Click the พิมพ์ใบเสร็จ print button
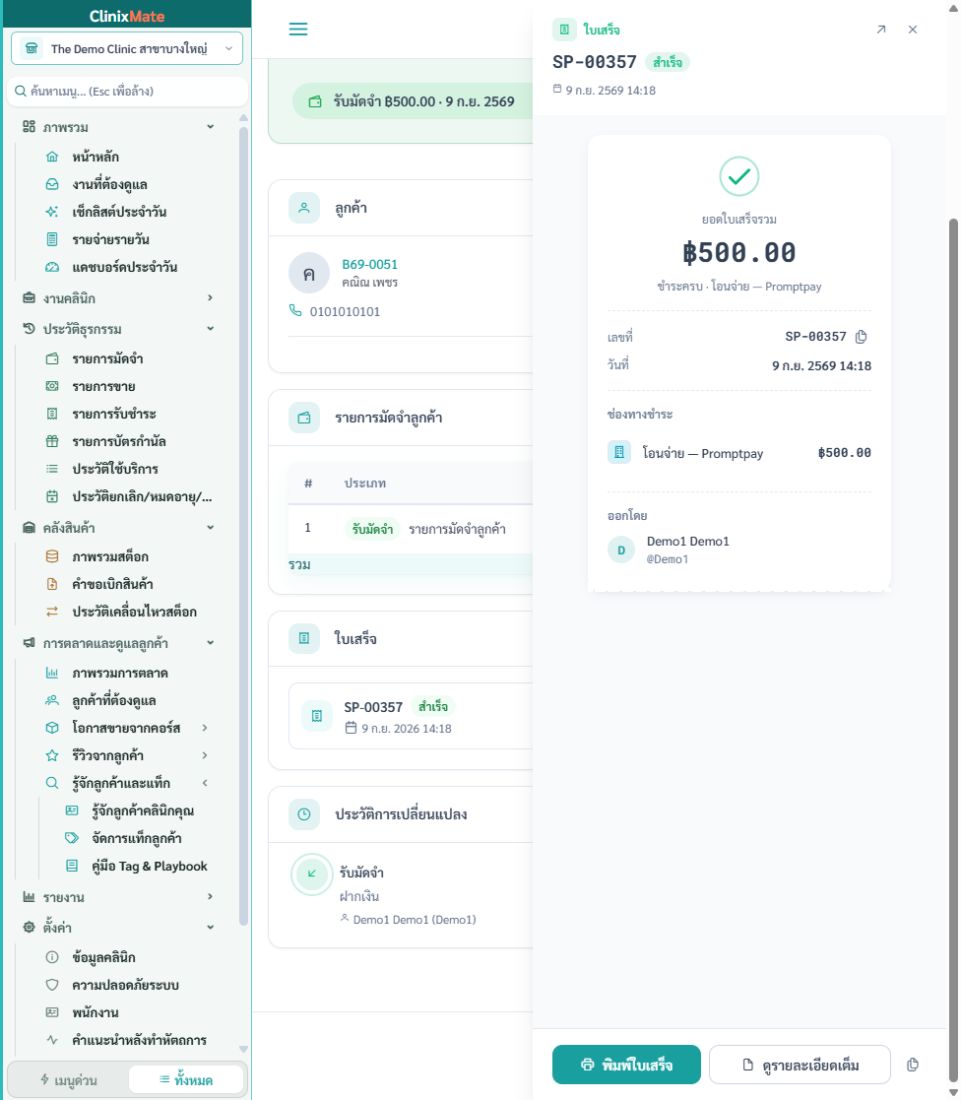 point(626,1064)
